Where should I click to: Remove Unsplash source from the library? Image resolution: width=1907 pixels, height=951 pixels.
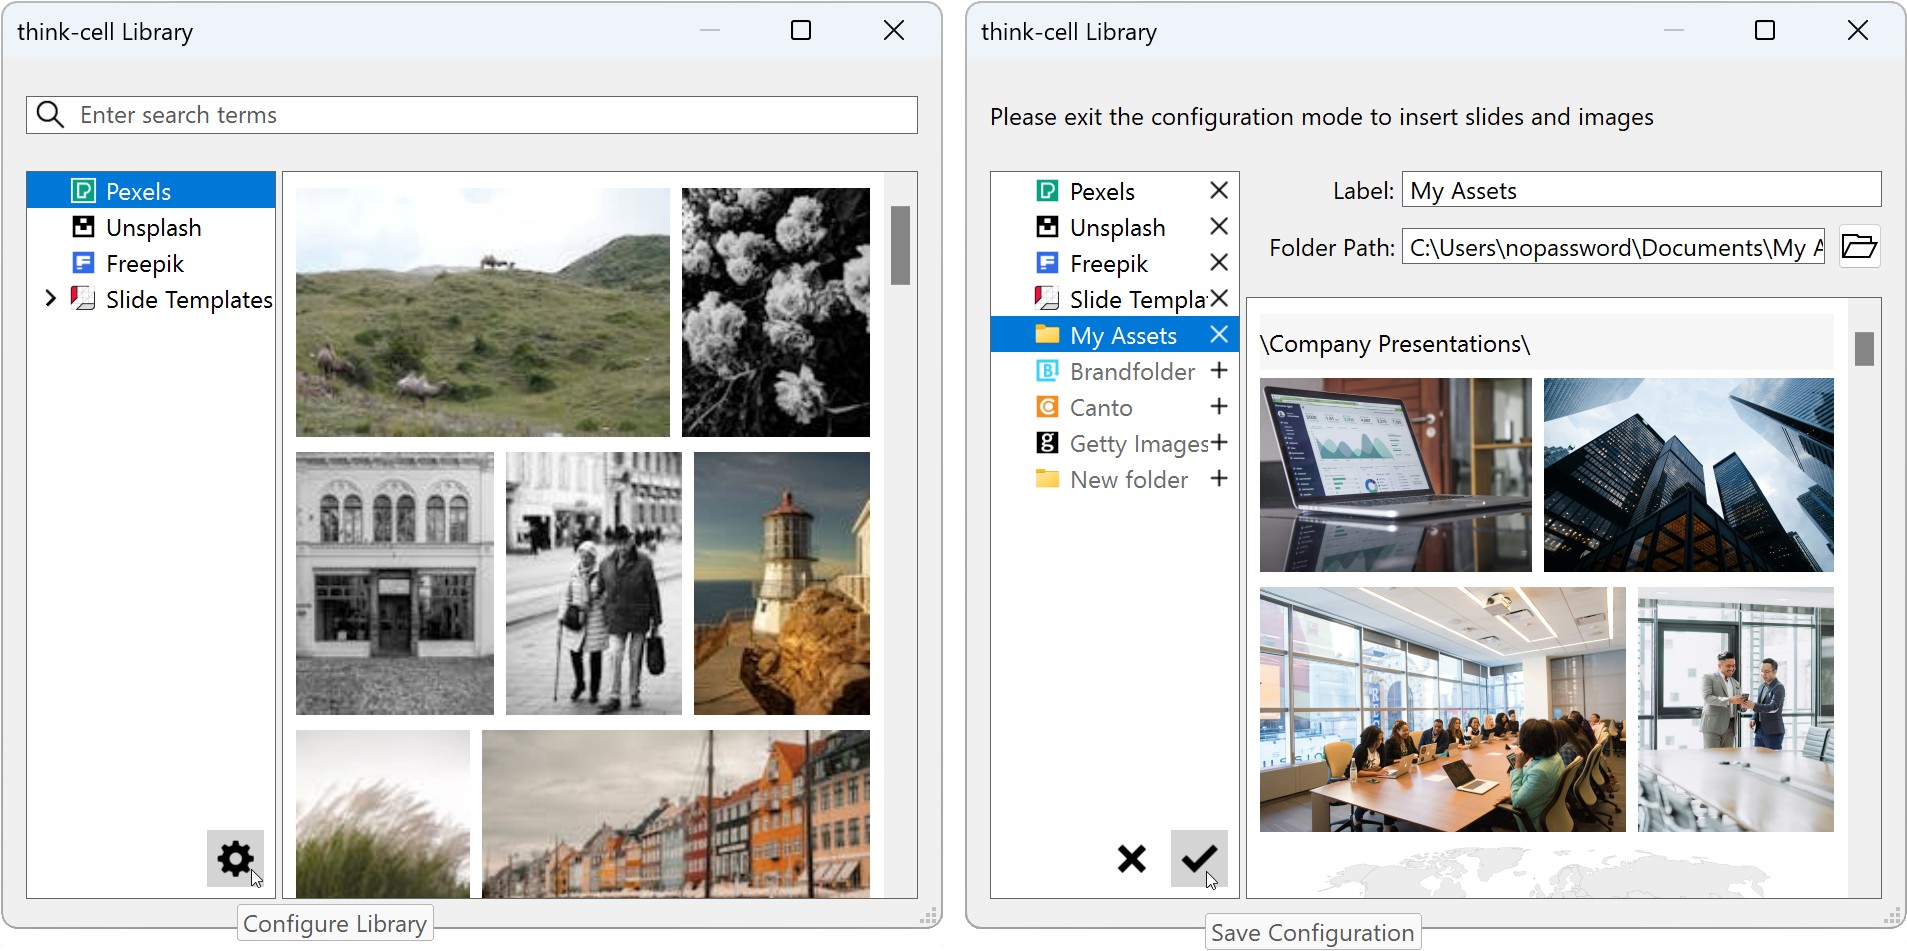pos(1218,227)
